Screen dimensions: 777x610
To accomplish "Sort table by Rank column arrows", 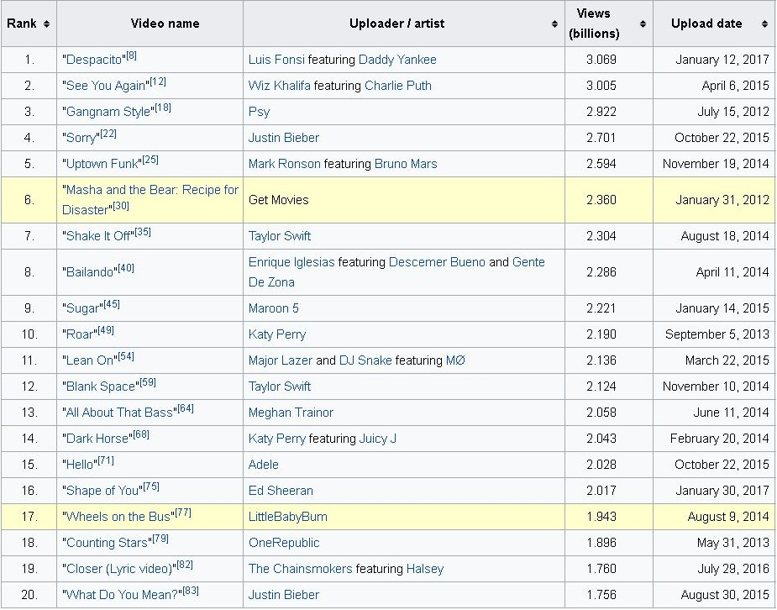I will [x=47, y=24].
